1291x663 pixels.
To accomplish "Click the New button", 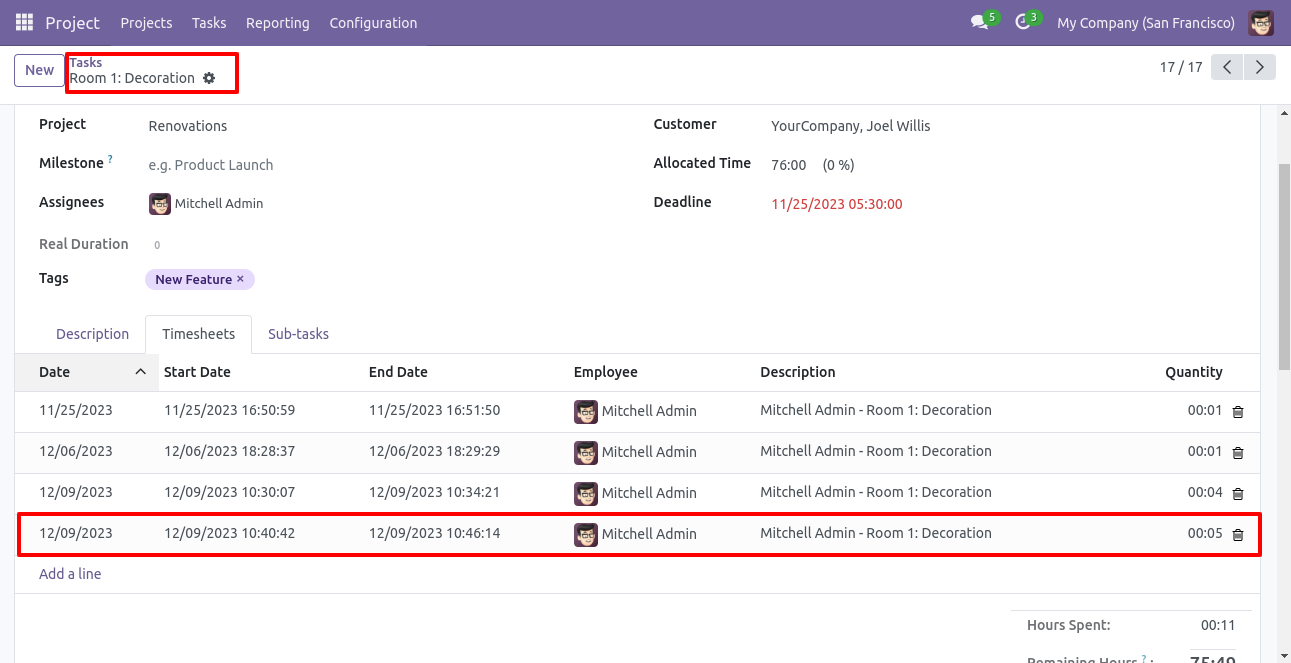I will coord(39,70).
